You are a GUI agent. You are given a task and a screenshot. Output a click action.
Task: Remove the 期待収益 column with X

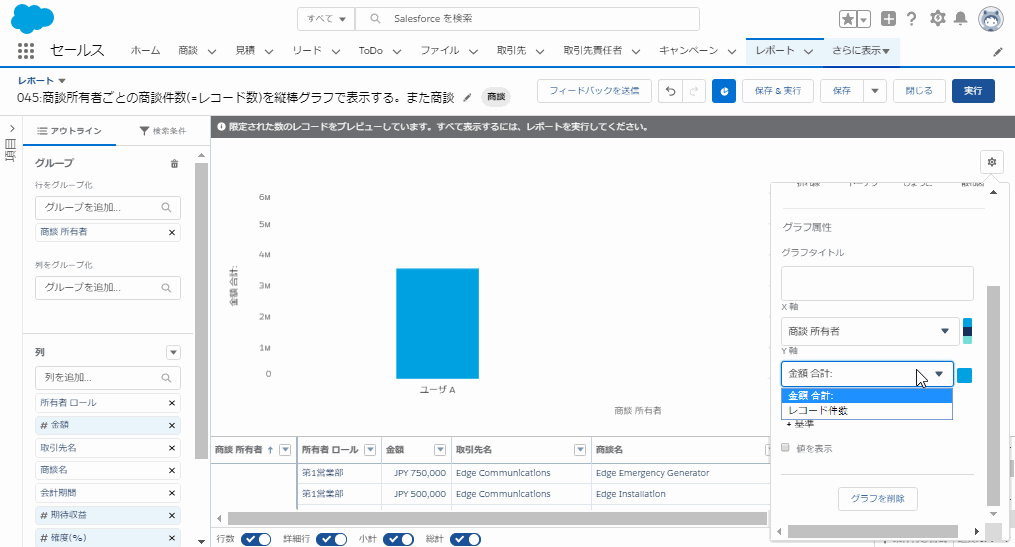pyautogui.click(x=172, y=515)
